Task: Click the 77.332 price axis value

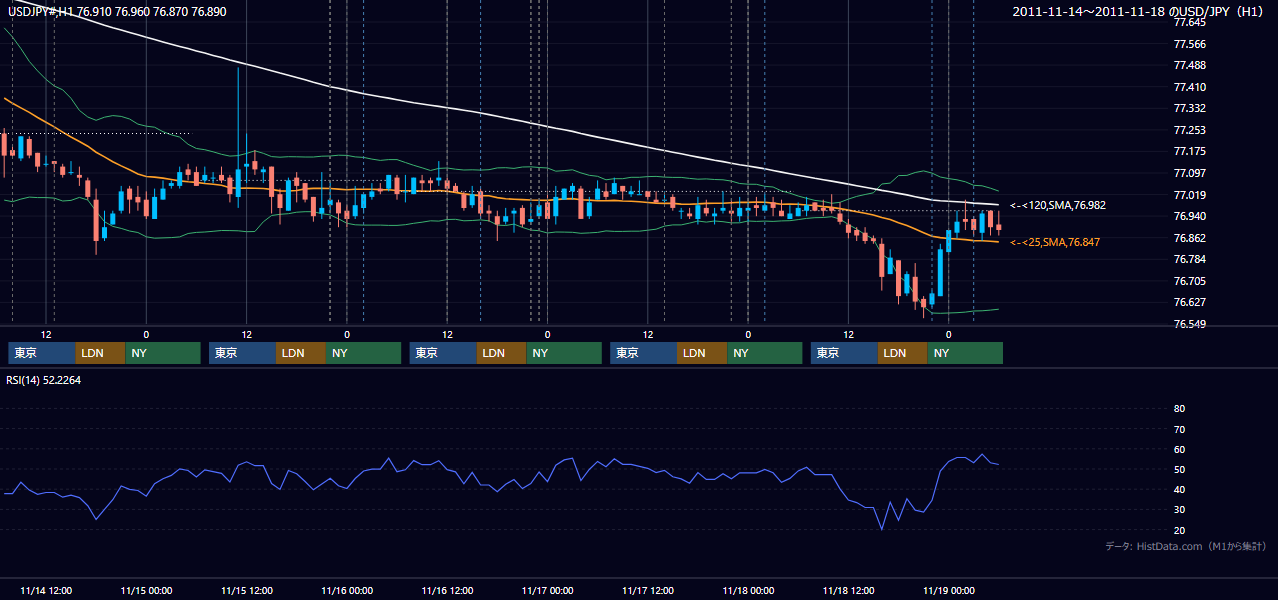Action: [x=1189, y=108]
